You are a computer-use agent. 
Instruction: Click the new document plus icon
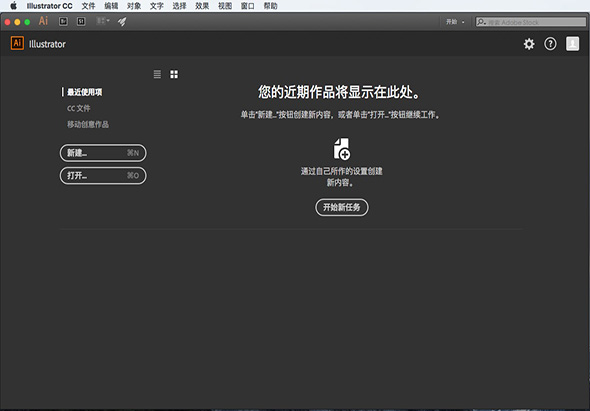tap(342, 149)
